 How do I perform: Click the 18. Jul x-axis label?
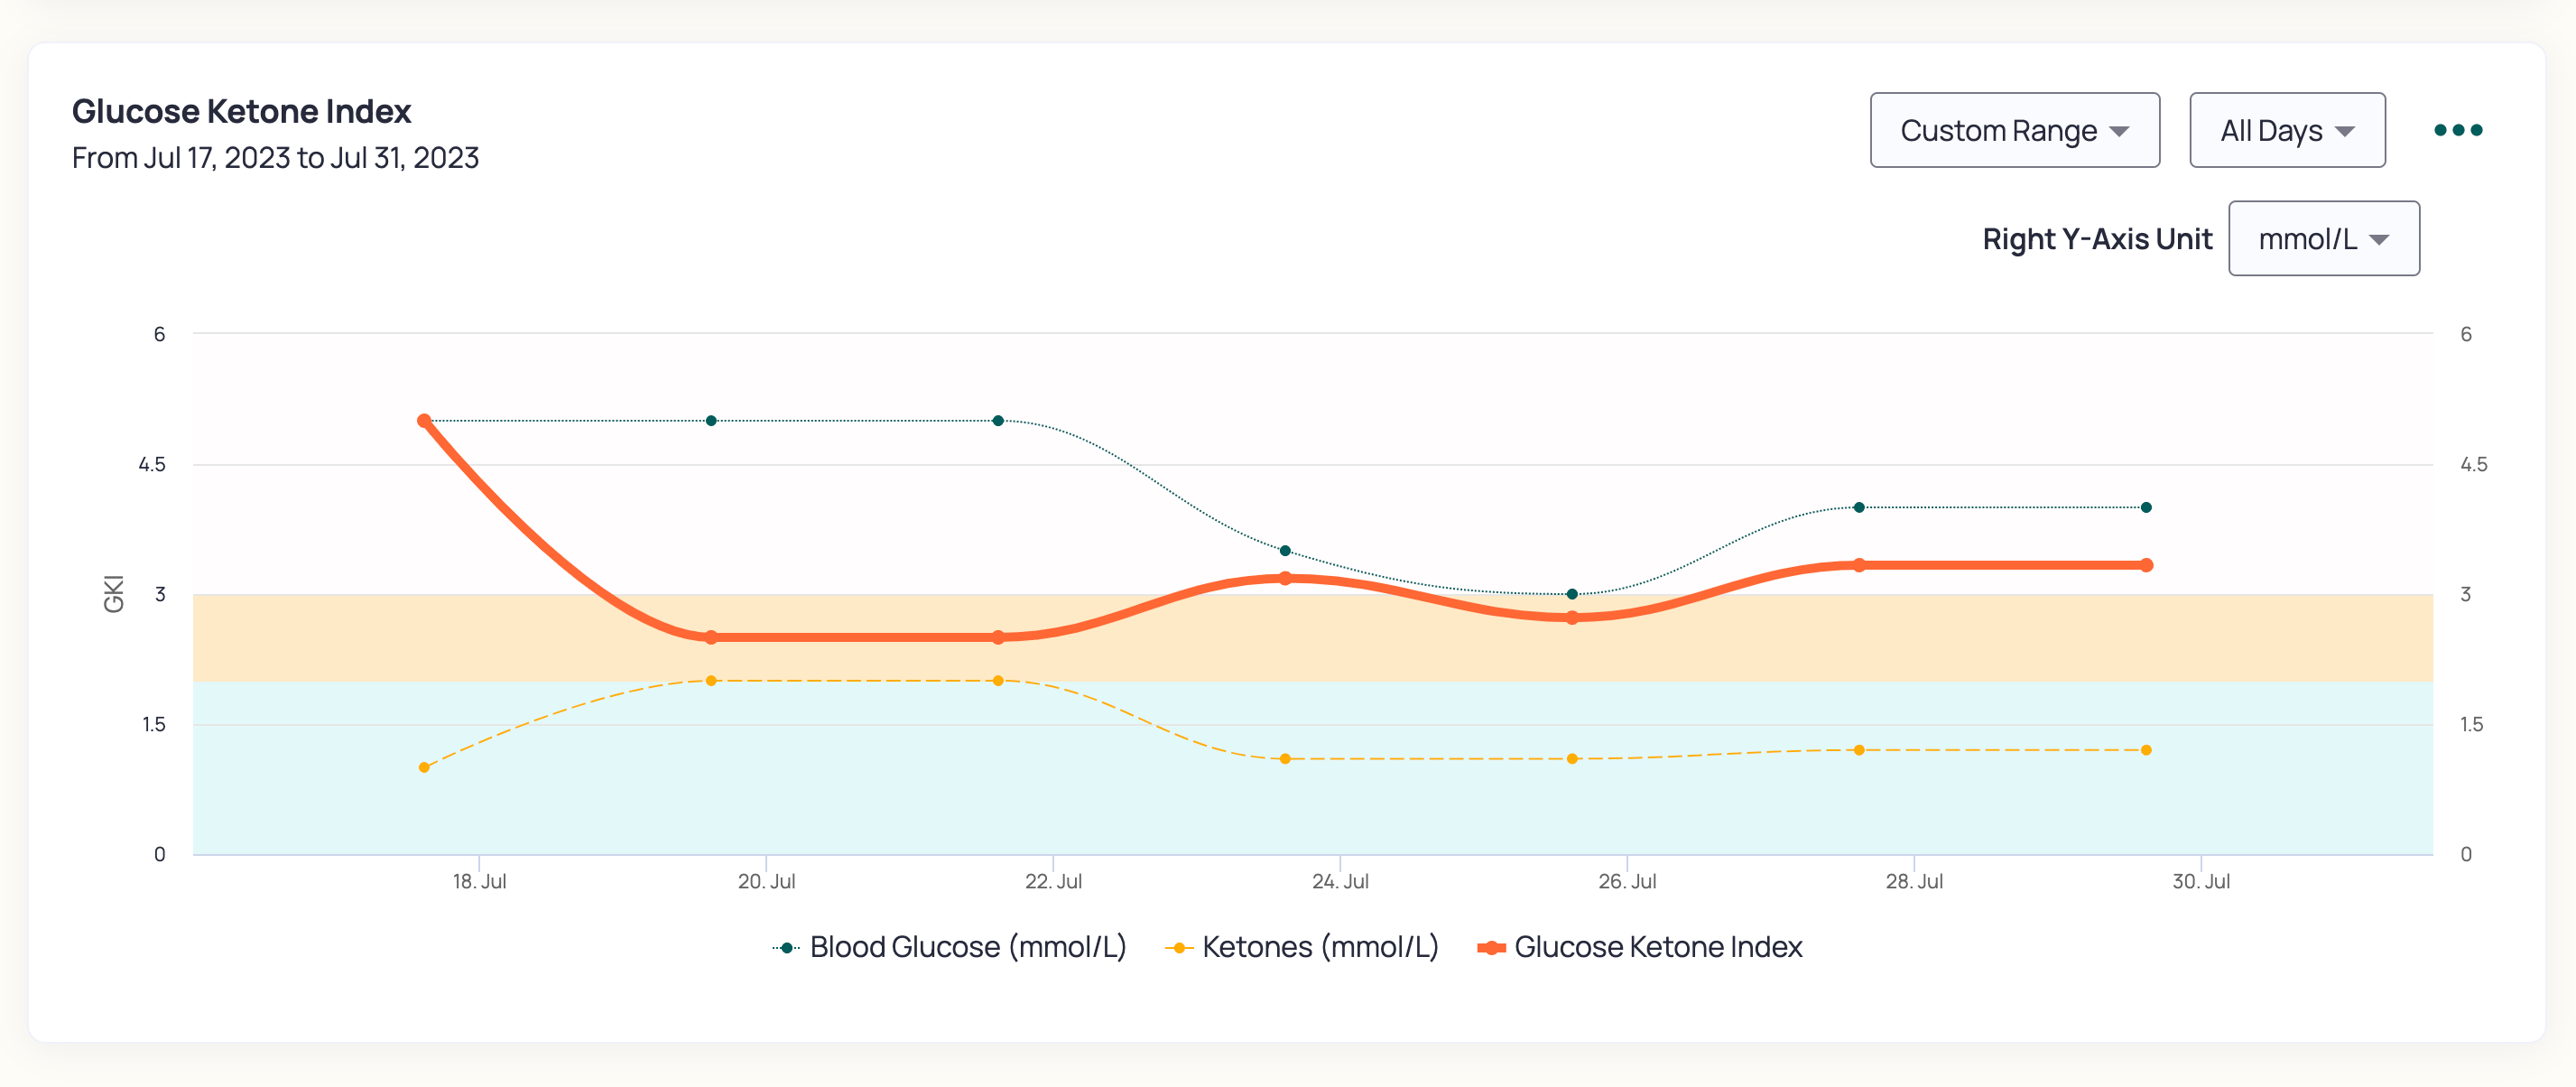pyautogui.click(x=479, y=881)
